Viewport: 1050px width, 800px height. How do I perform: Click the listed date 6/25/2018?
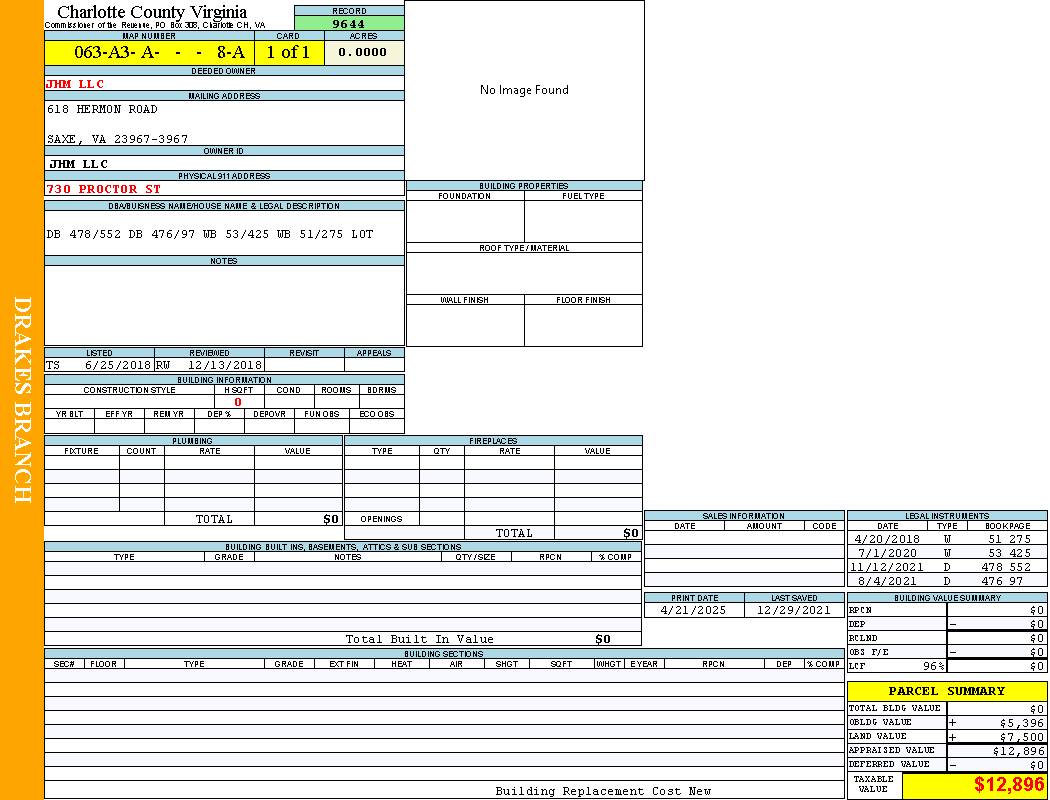click(x=117, y=365)
